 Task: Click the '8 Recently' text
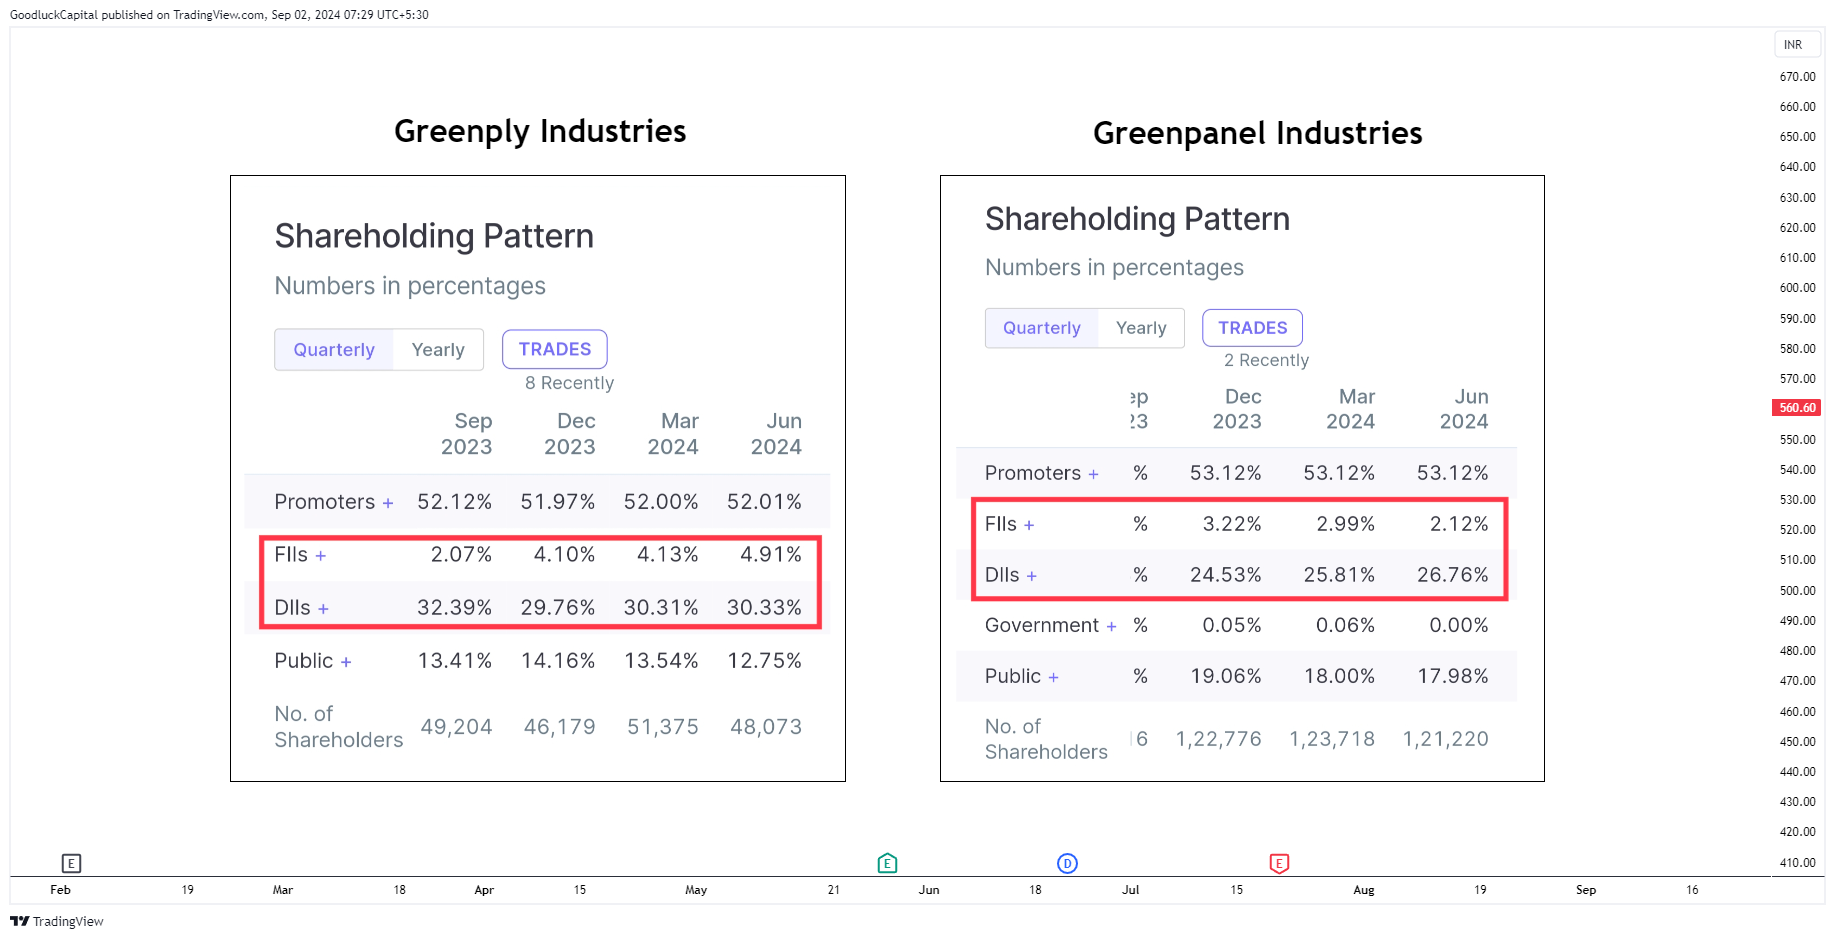(x=570, y=383)
